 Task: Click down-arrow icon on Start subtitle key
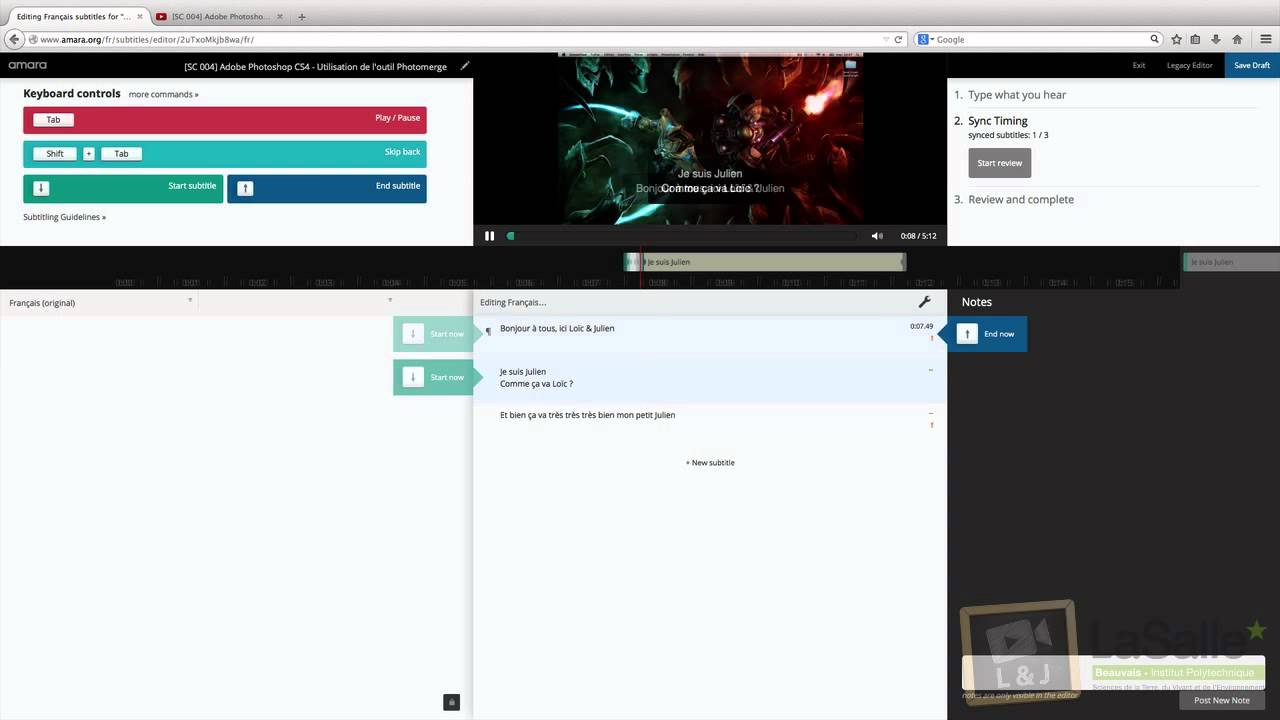point(41,188)
